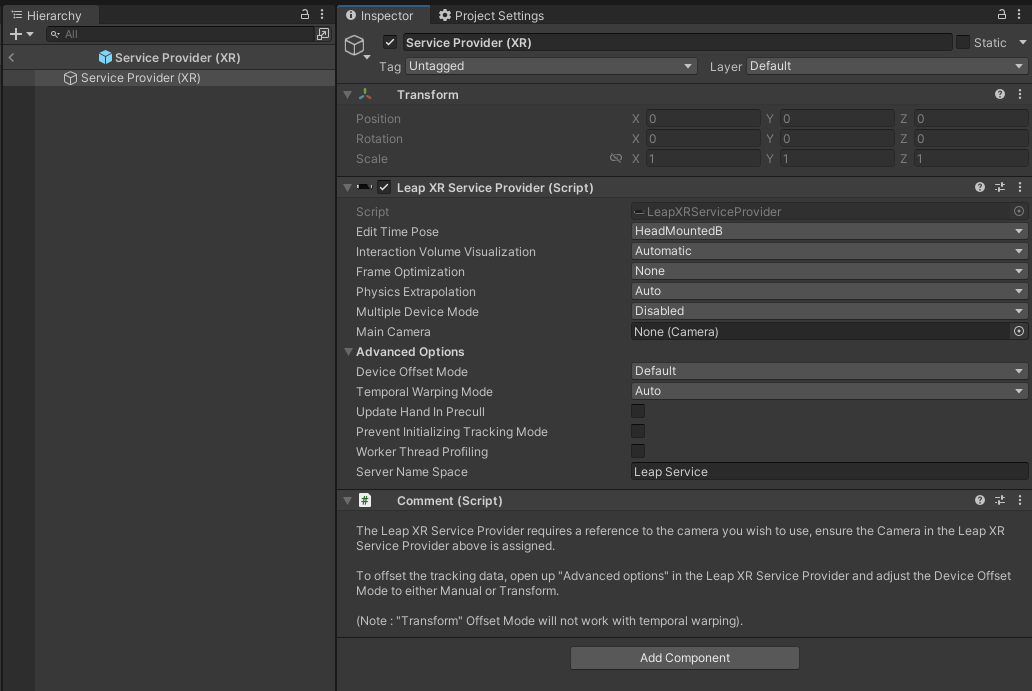
Task: Open the Hierarchy panel options menu
Action: 322,14
